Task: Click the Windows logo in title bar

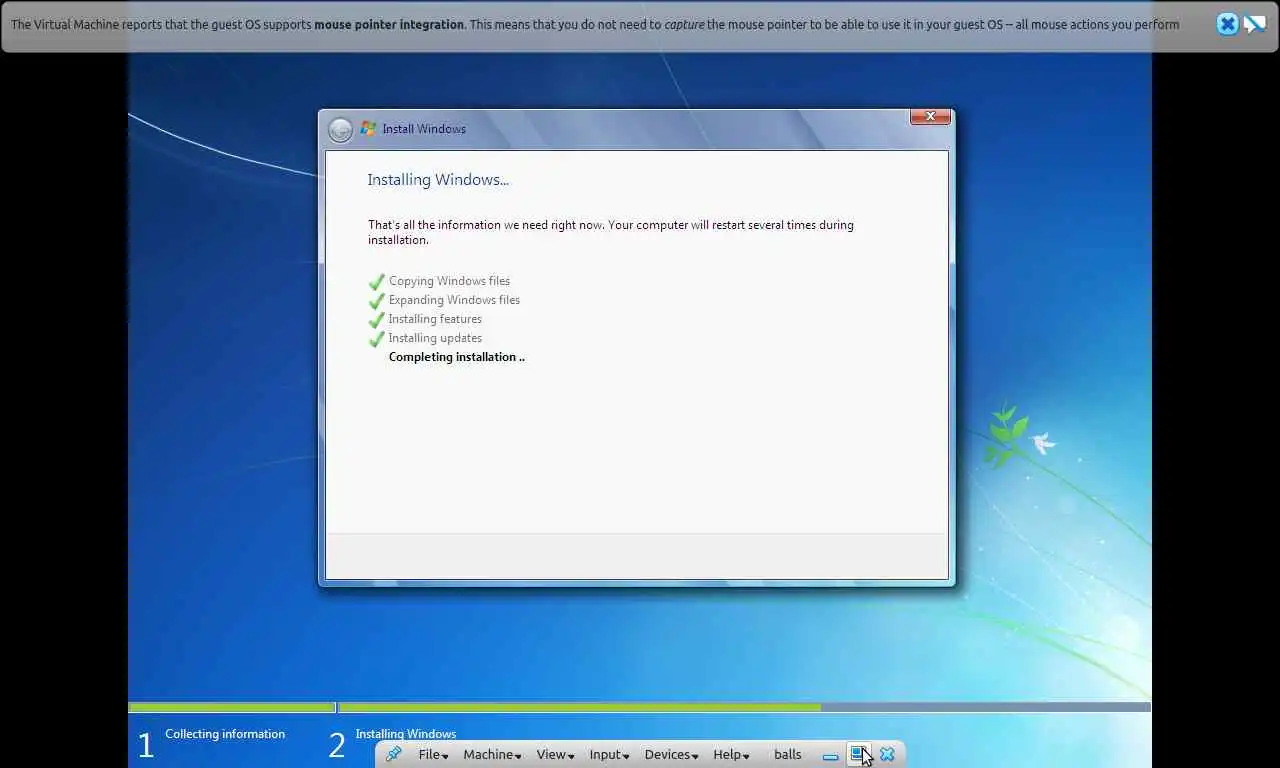Action: coord(368,129)
